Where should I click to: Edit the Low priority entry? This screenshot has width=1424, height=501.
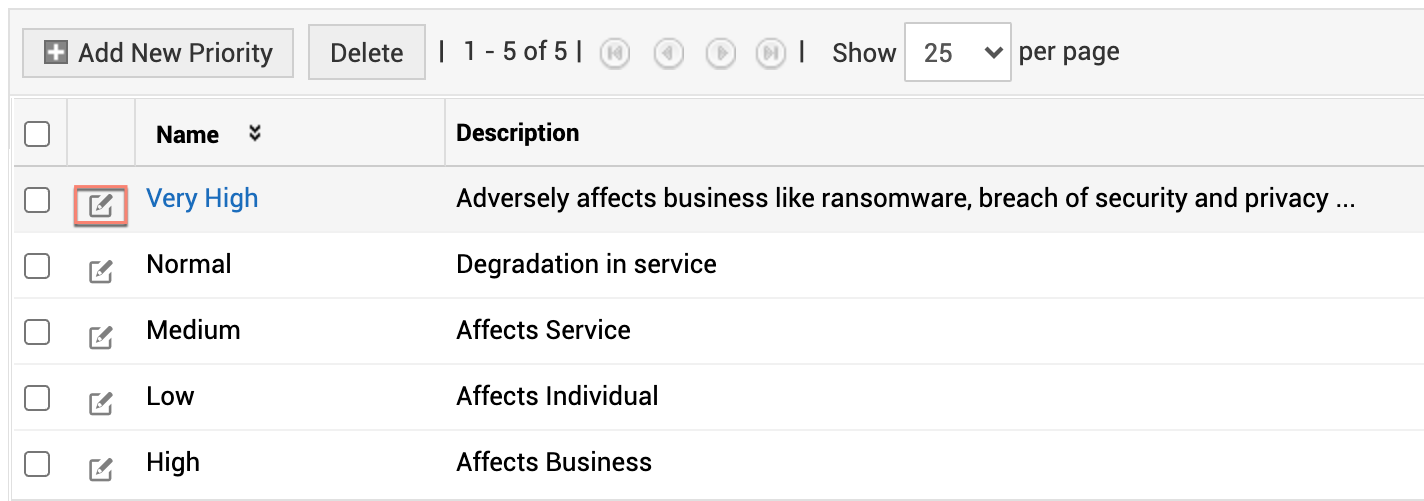pos(101,403)
